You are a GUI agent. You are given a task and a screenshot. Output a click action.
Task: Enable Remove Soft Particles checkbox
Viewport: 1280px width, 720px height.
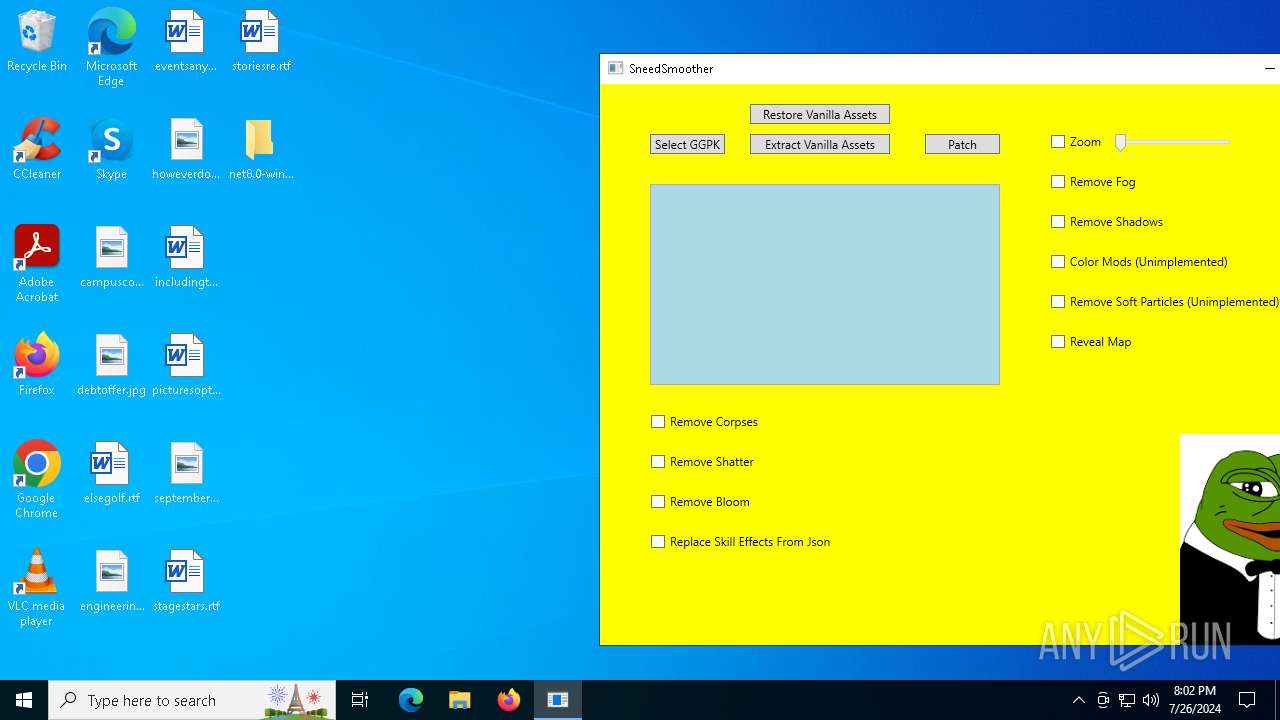(1058, 302)
